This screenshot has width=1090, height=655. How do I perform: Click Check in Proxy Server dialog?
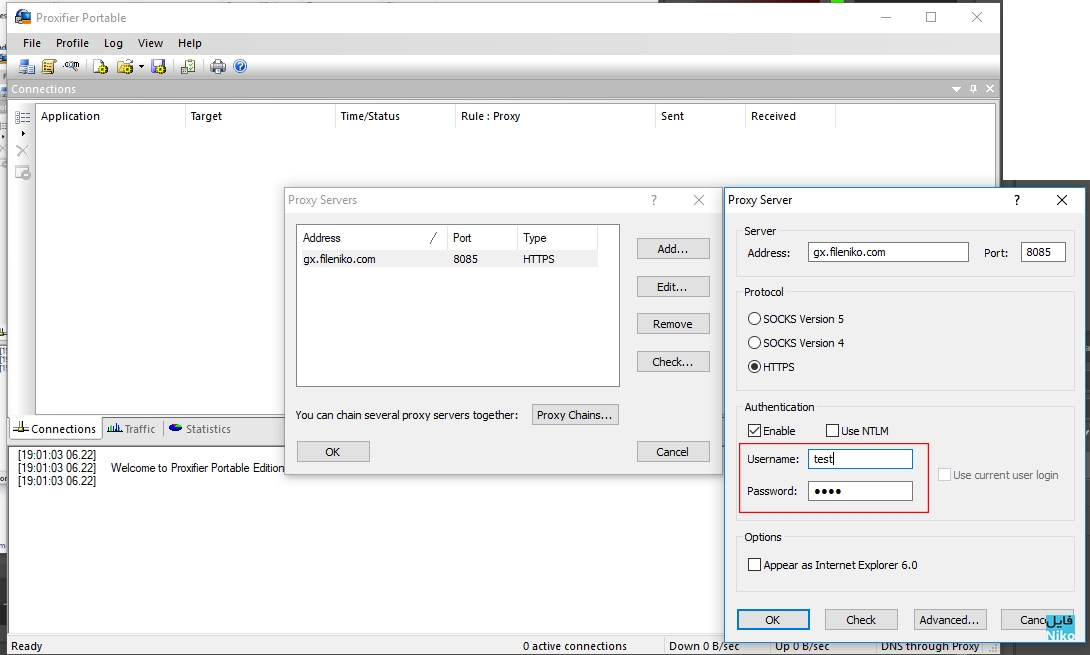pos(861,620)
